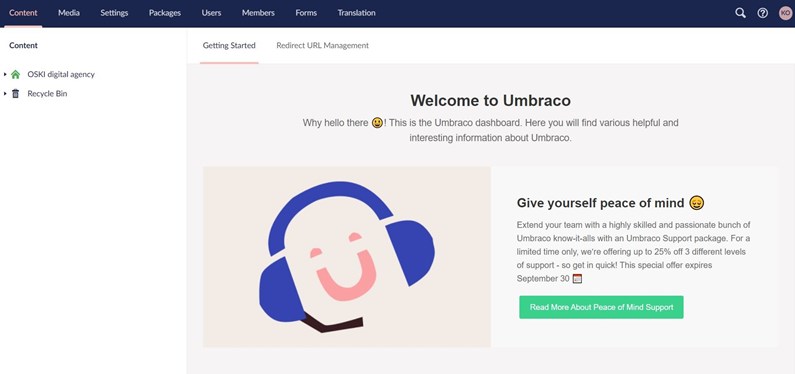Open the Forms section

click(x=306, y=13)
